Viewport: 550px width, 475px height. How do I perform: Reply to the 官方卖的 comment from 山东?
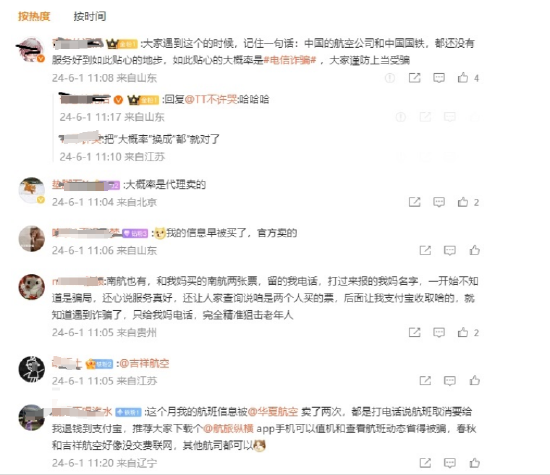coord(450,250)
